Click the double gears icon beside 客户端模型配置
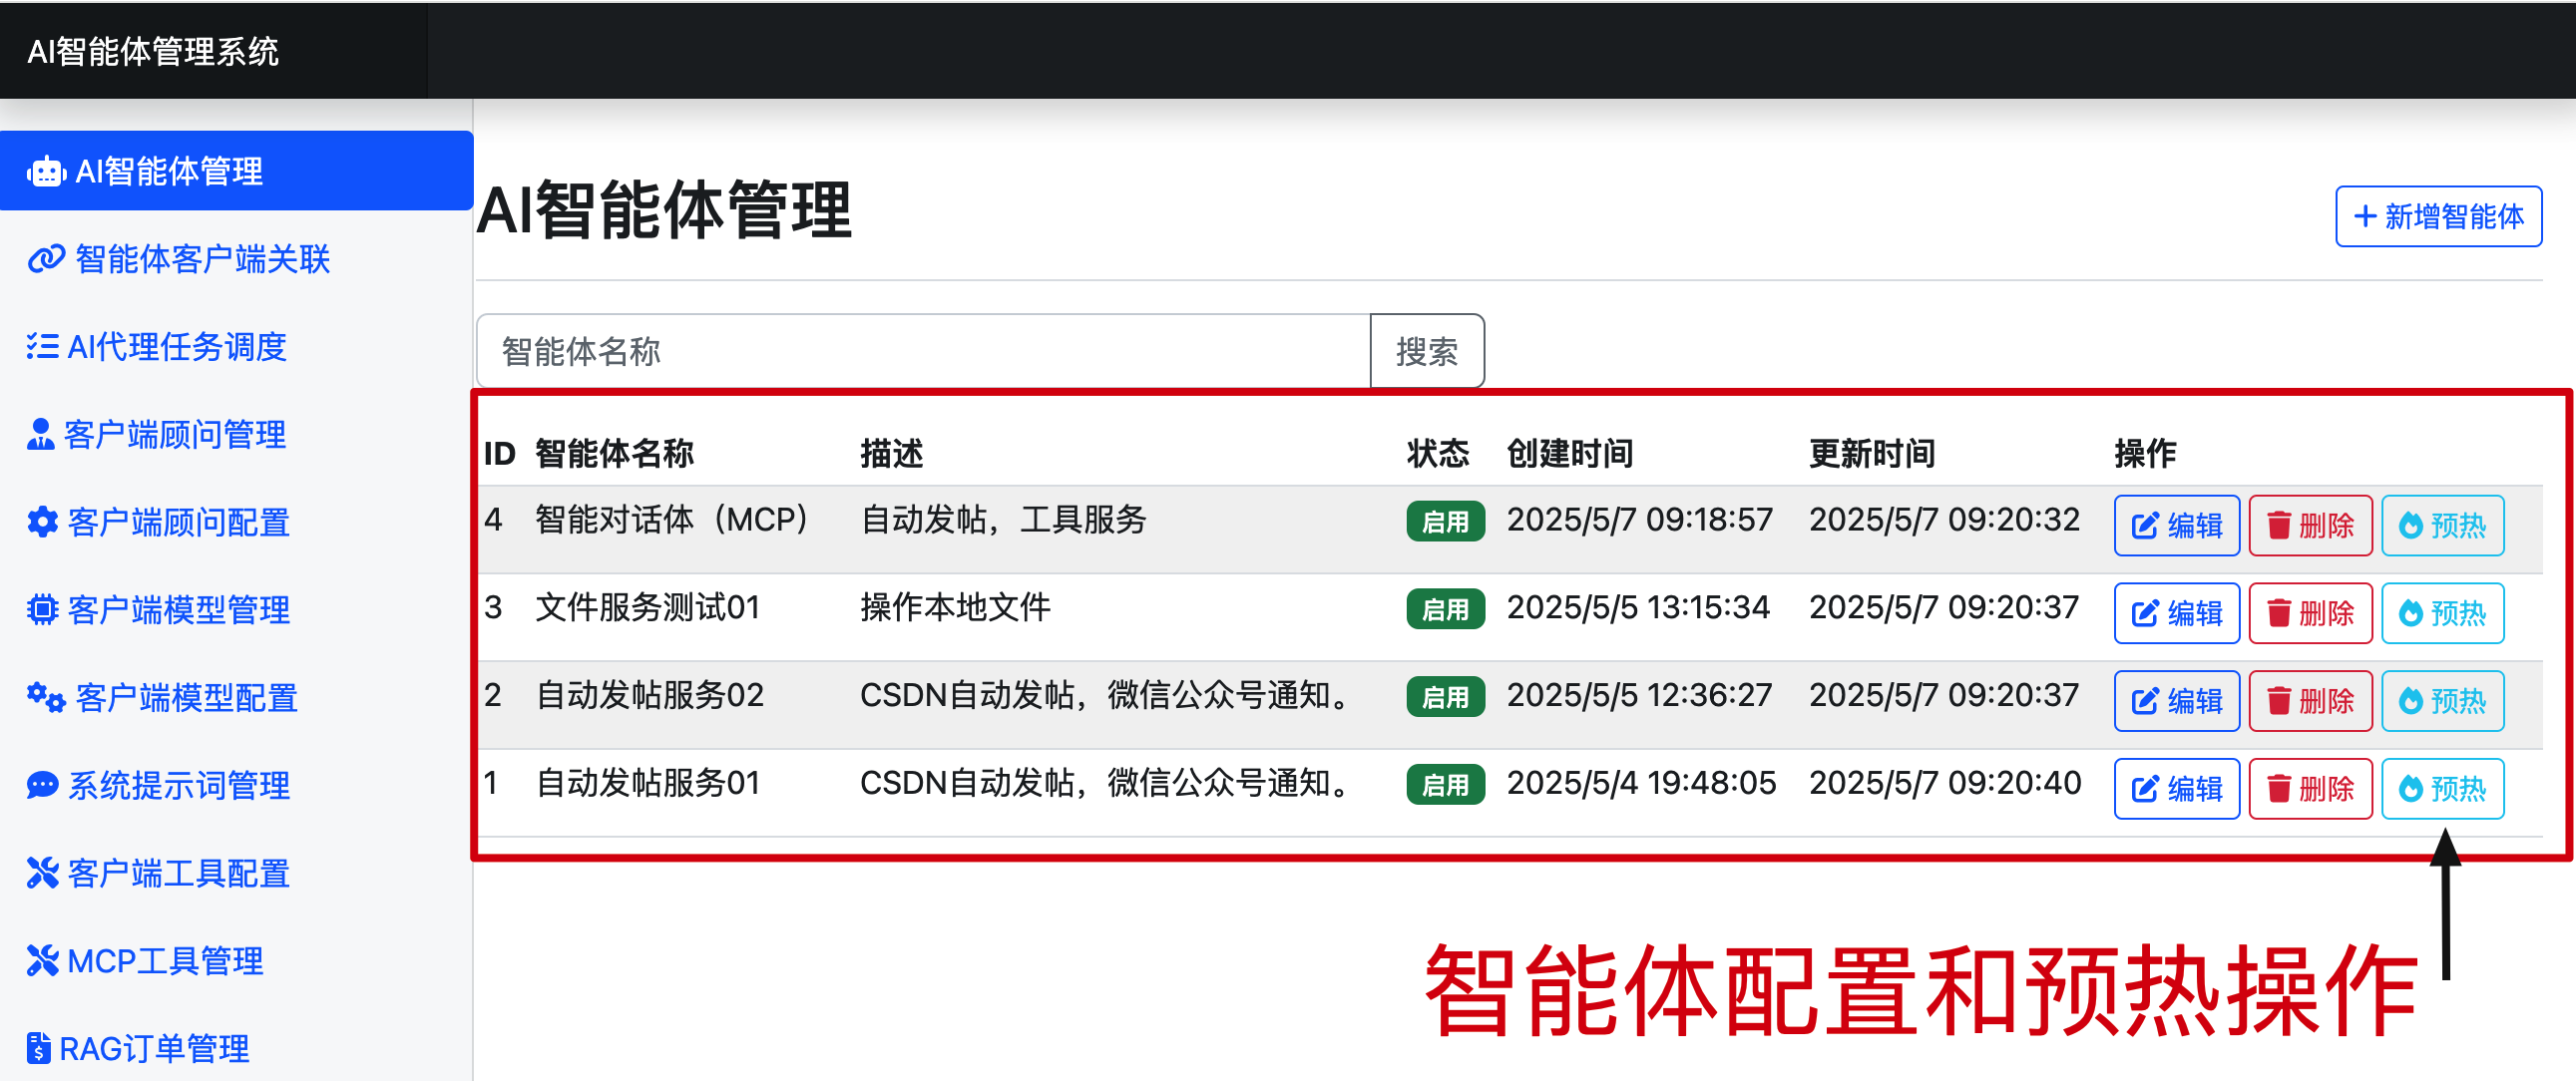The width and height of the screenshot is (2576, 1081). click(46, 698)
